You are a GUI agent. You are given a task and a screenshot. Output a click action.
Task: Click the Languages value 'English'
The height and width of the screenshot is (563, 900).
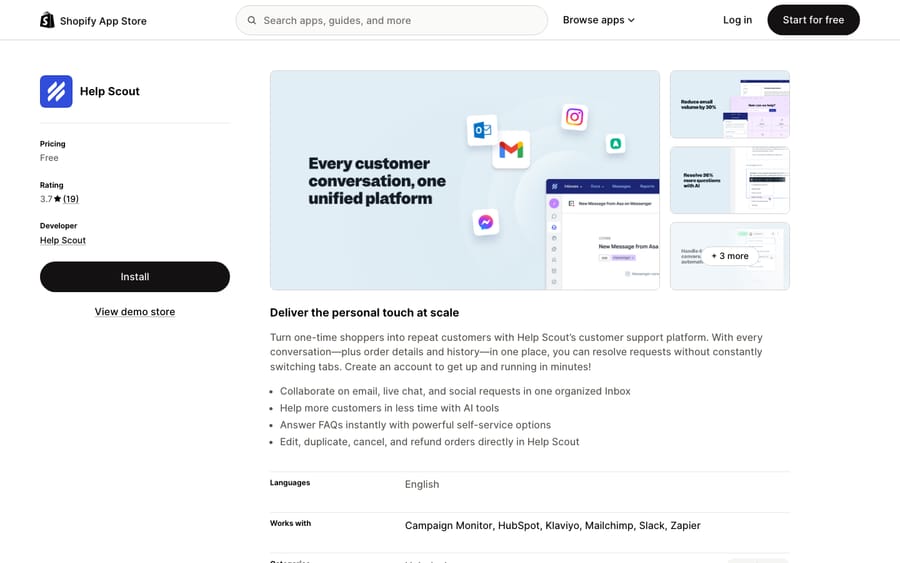[422, 484]
